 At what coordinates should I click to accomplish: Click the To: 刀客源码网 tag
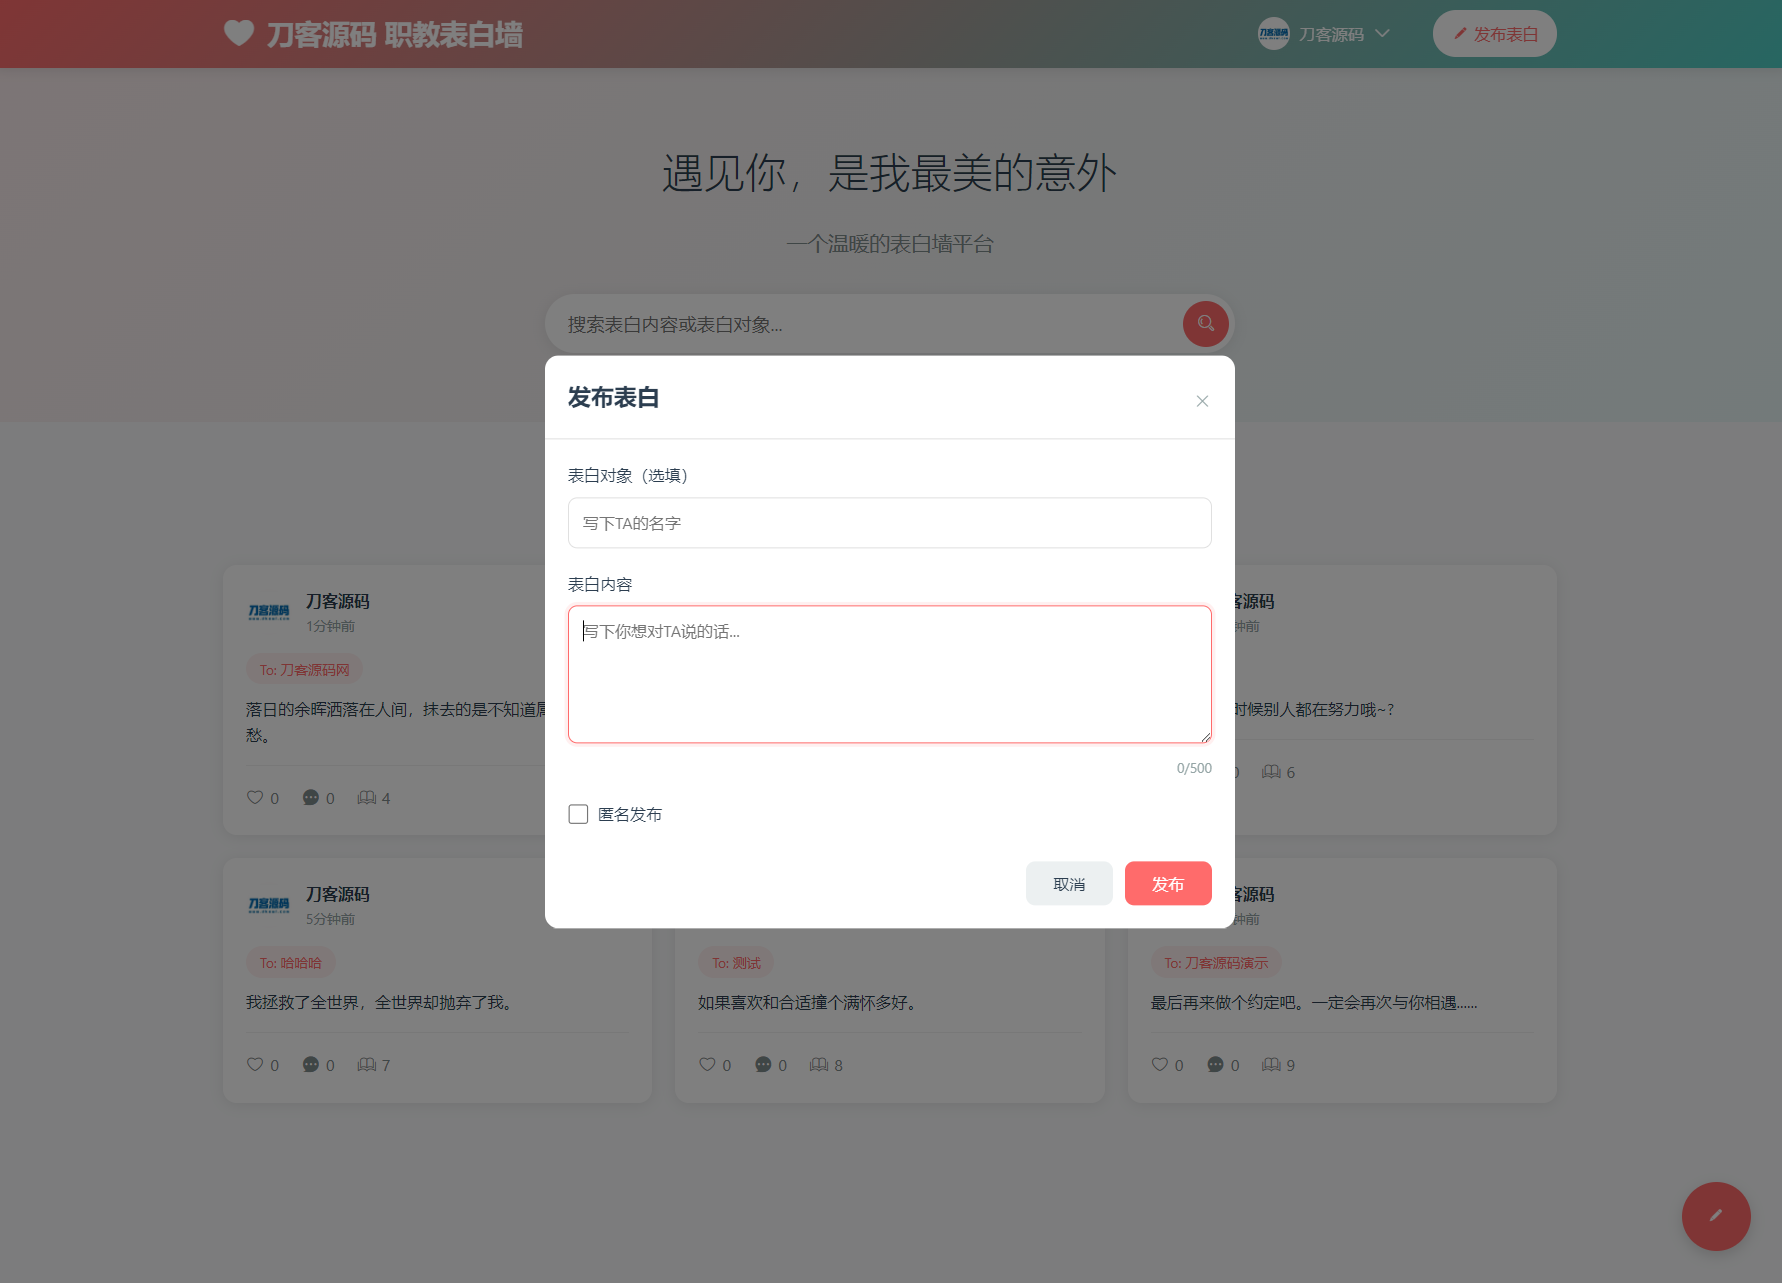tap(304, 669)
